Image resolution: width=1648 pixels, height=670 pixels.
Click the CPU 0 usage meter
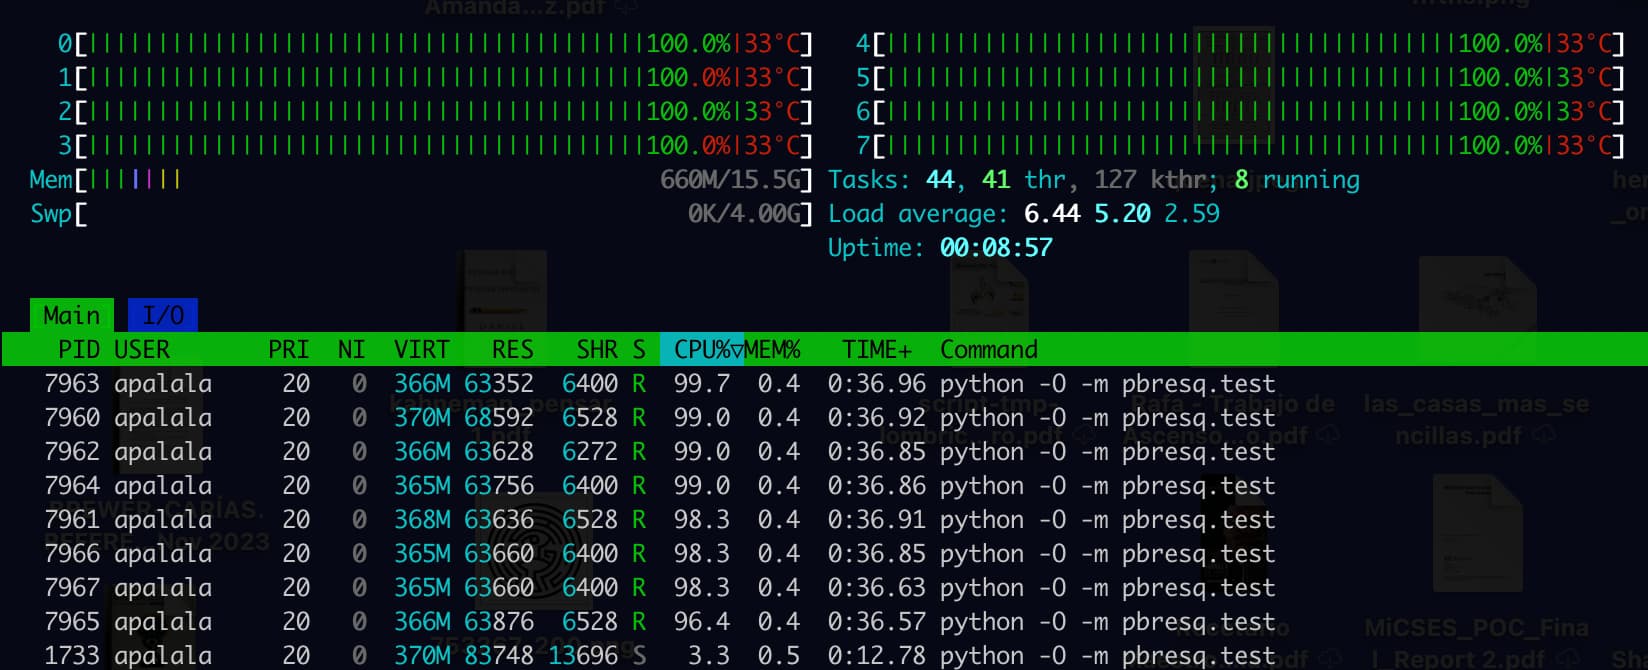coord(435,44)
